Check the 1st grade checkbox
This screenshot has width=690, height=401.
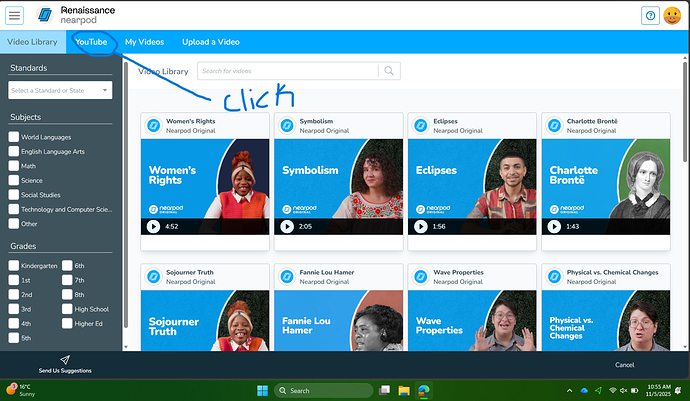tap(14, 280)
